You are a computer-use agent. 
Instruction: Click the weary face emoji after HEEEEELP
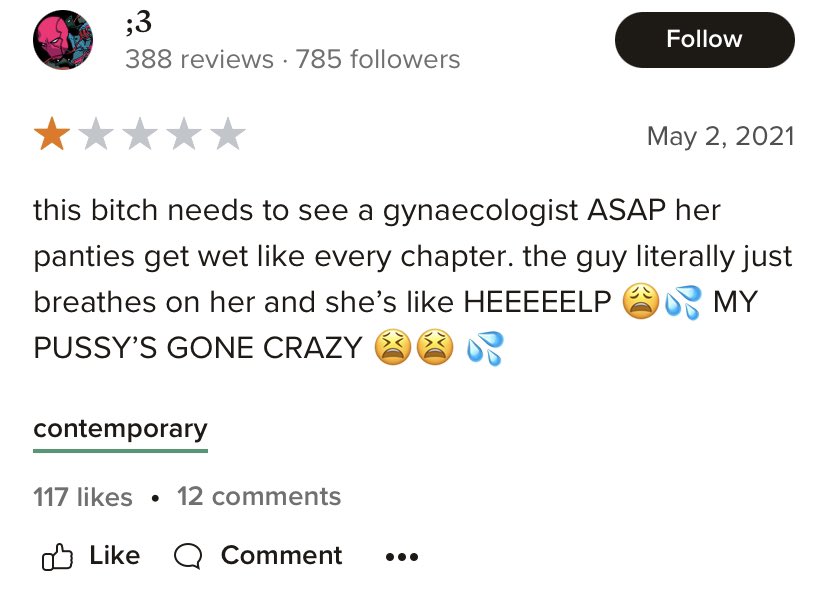click(641, 301)
